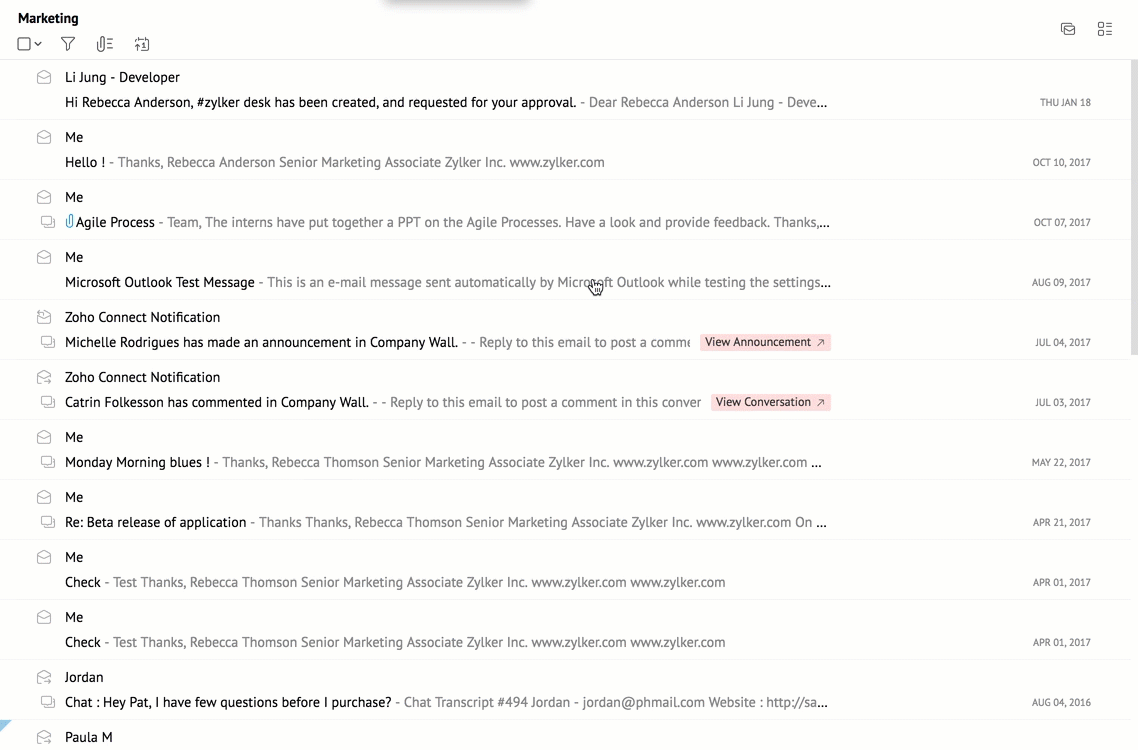Click the attachment sort icon in the toolbar
The height and width of the screenshot is (750, 1138).
[x=104, y=44]
